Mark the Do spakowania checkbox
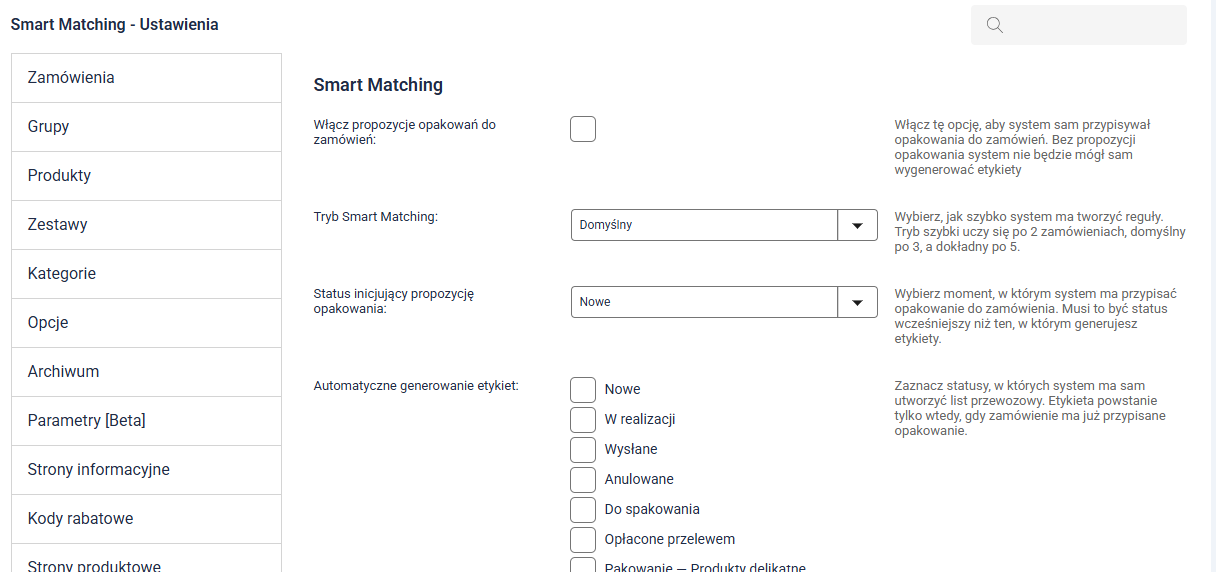Screen dimensions: 1216x572 coord(583,509)
